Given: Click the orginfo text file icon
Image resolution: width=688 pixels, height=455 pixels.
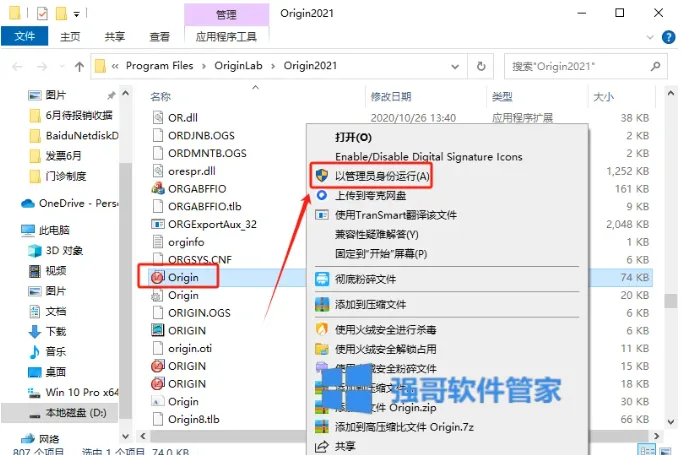Looking at the screenshot, I should click(x=158, y=242).
